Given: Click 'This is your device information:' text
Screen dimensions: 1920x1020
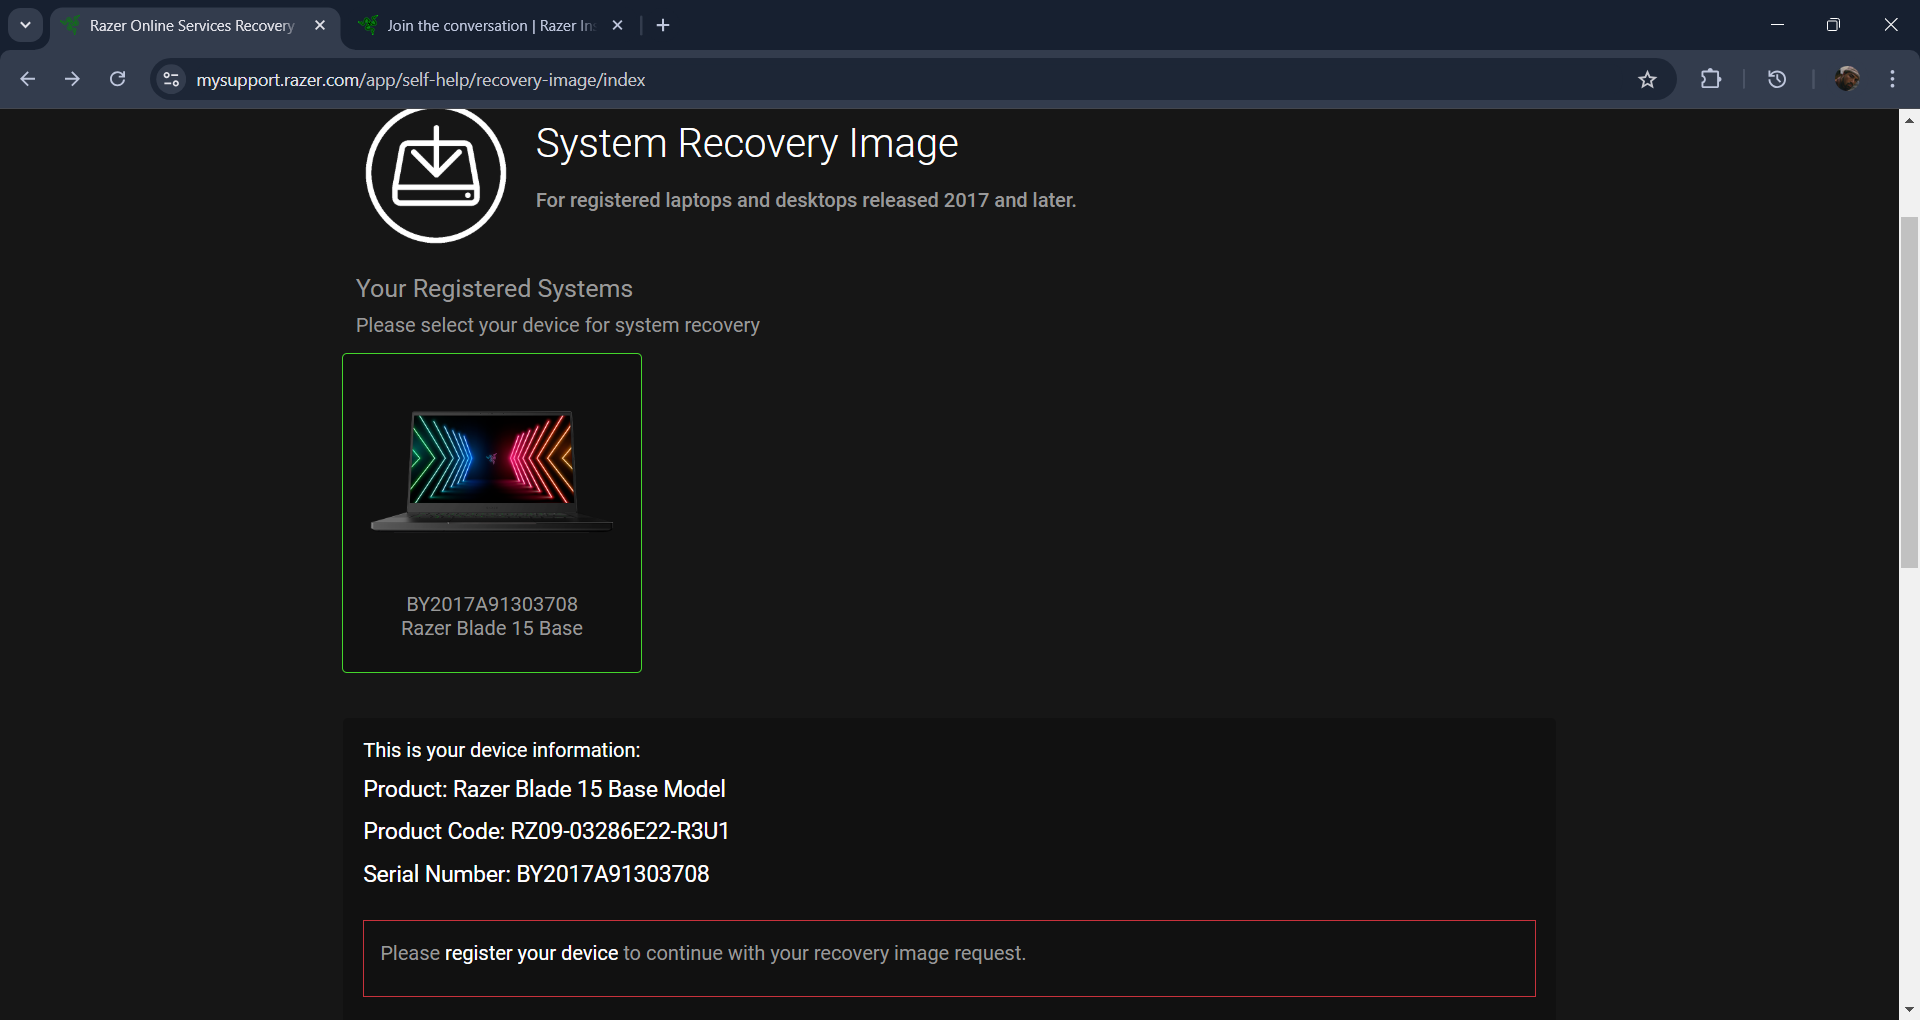Looking at the screenshot, I should point(502,750).
